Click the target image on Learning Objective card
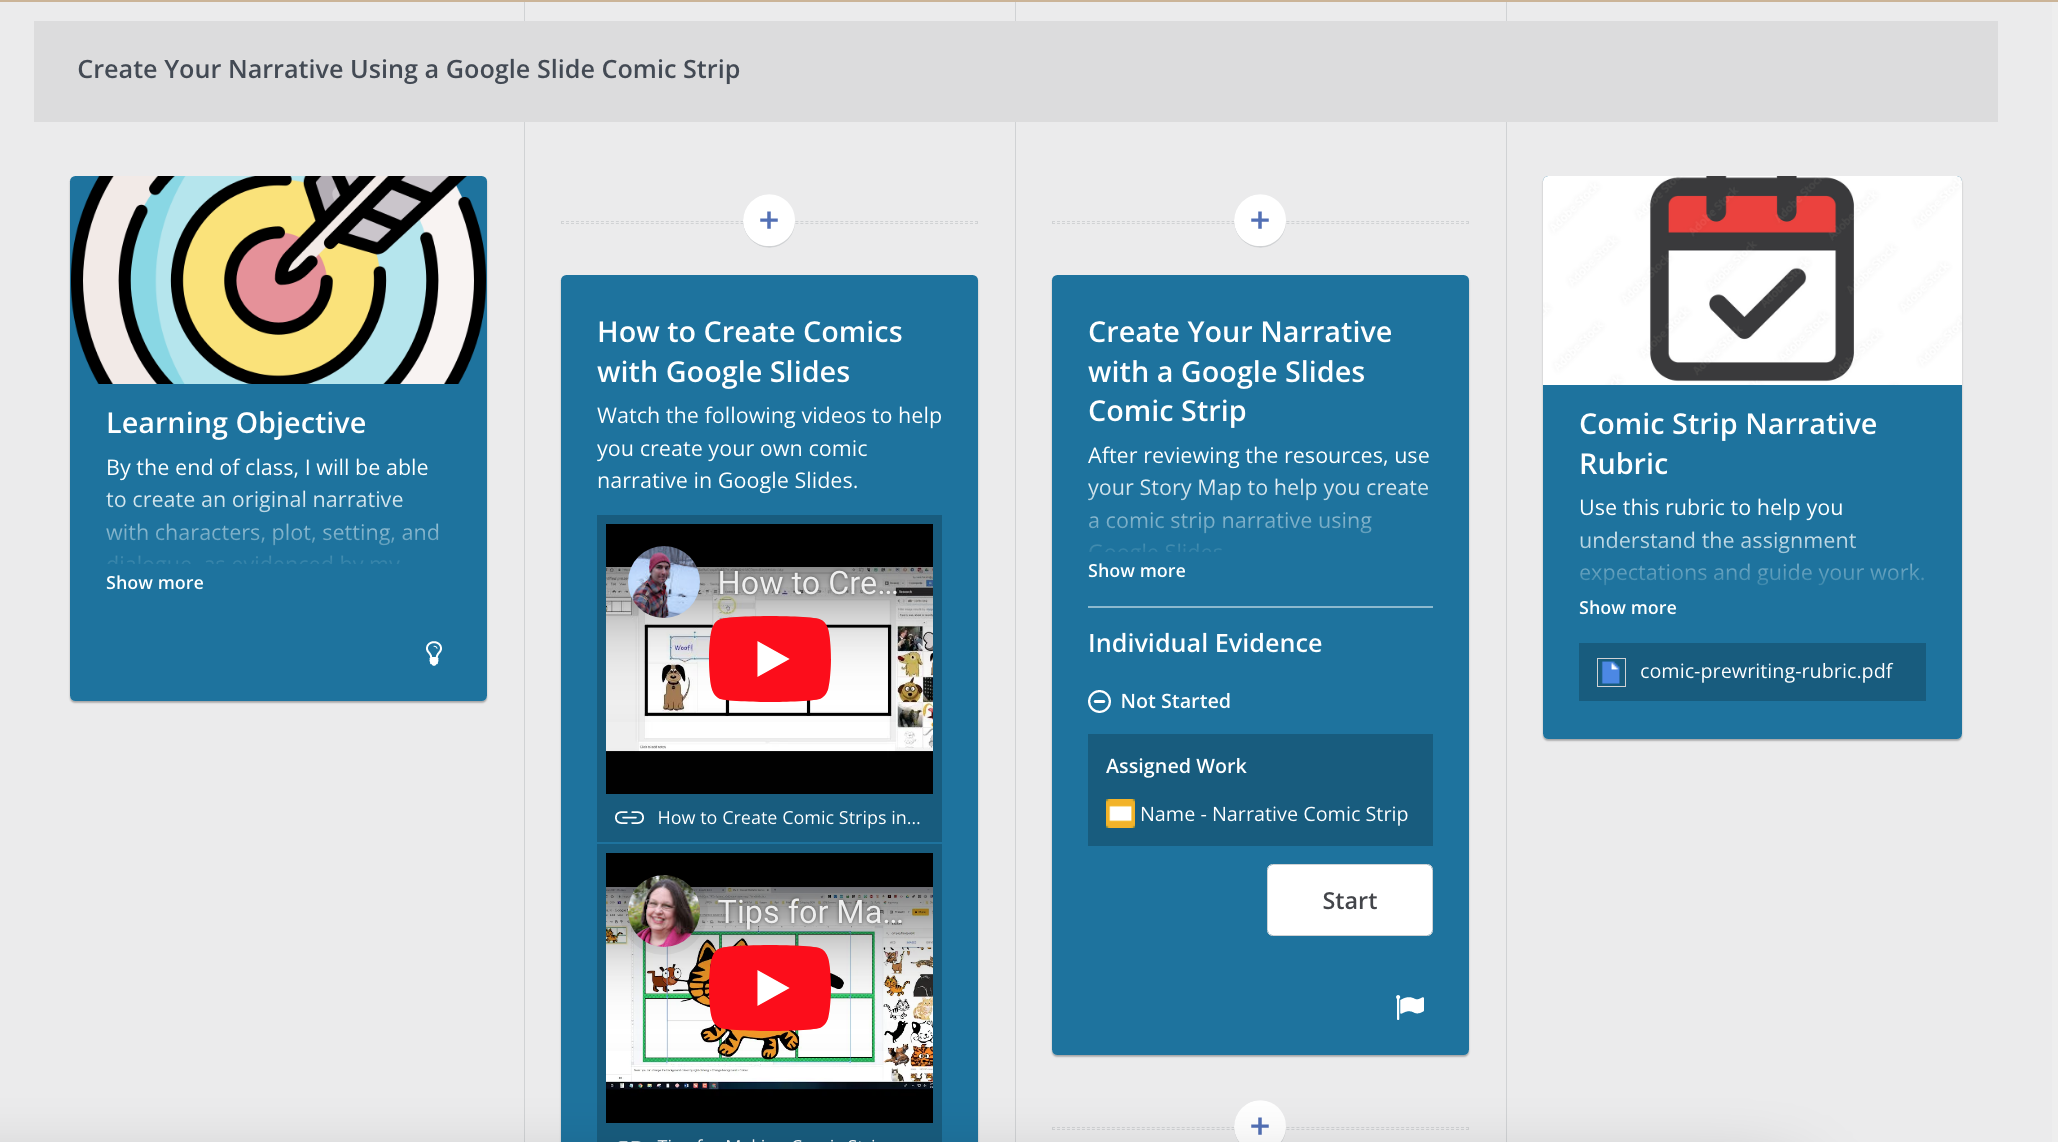The height and width of the screenshot is (1142, 2058). coord(278,280)
